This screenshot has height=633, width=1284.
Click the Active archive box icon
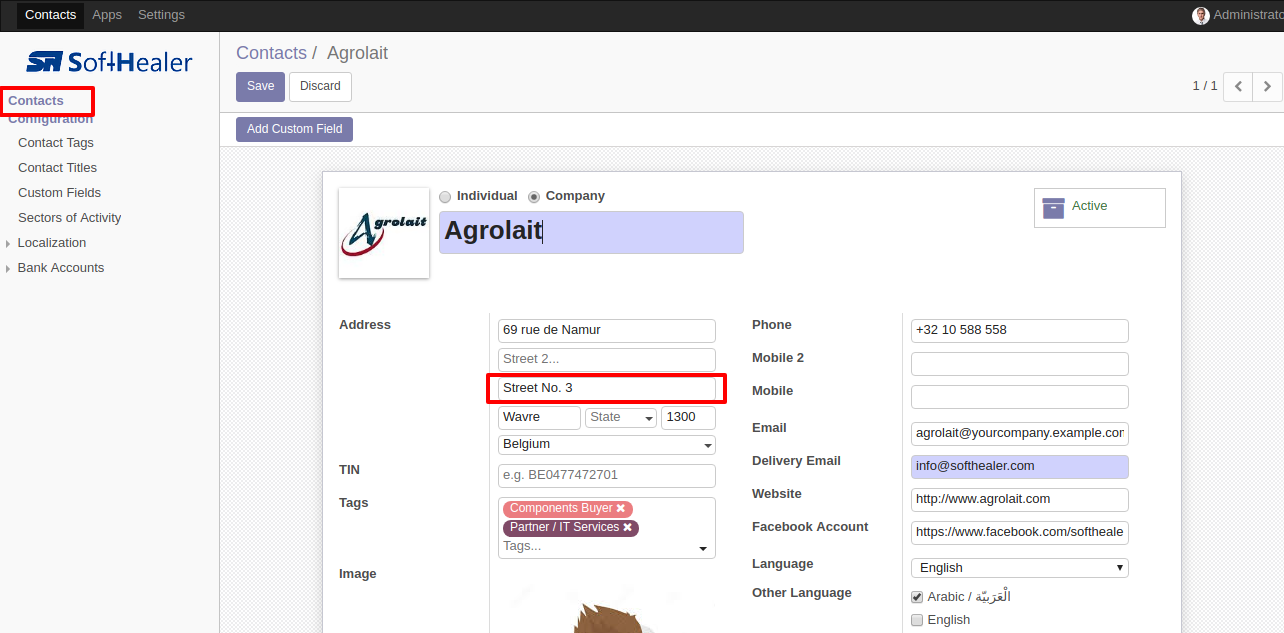click(1053, 207)
